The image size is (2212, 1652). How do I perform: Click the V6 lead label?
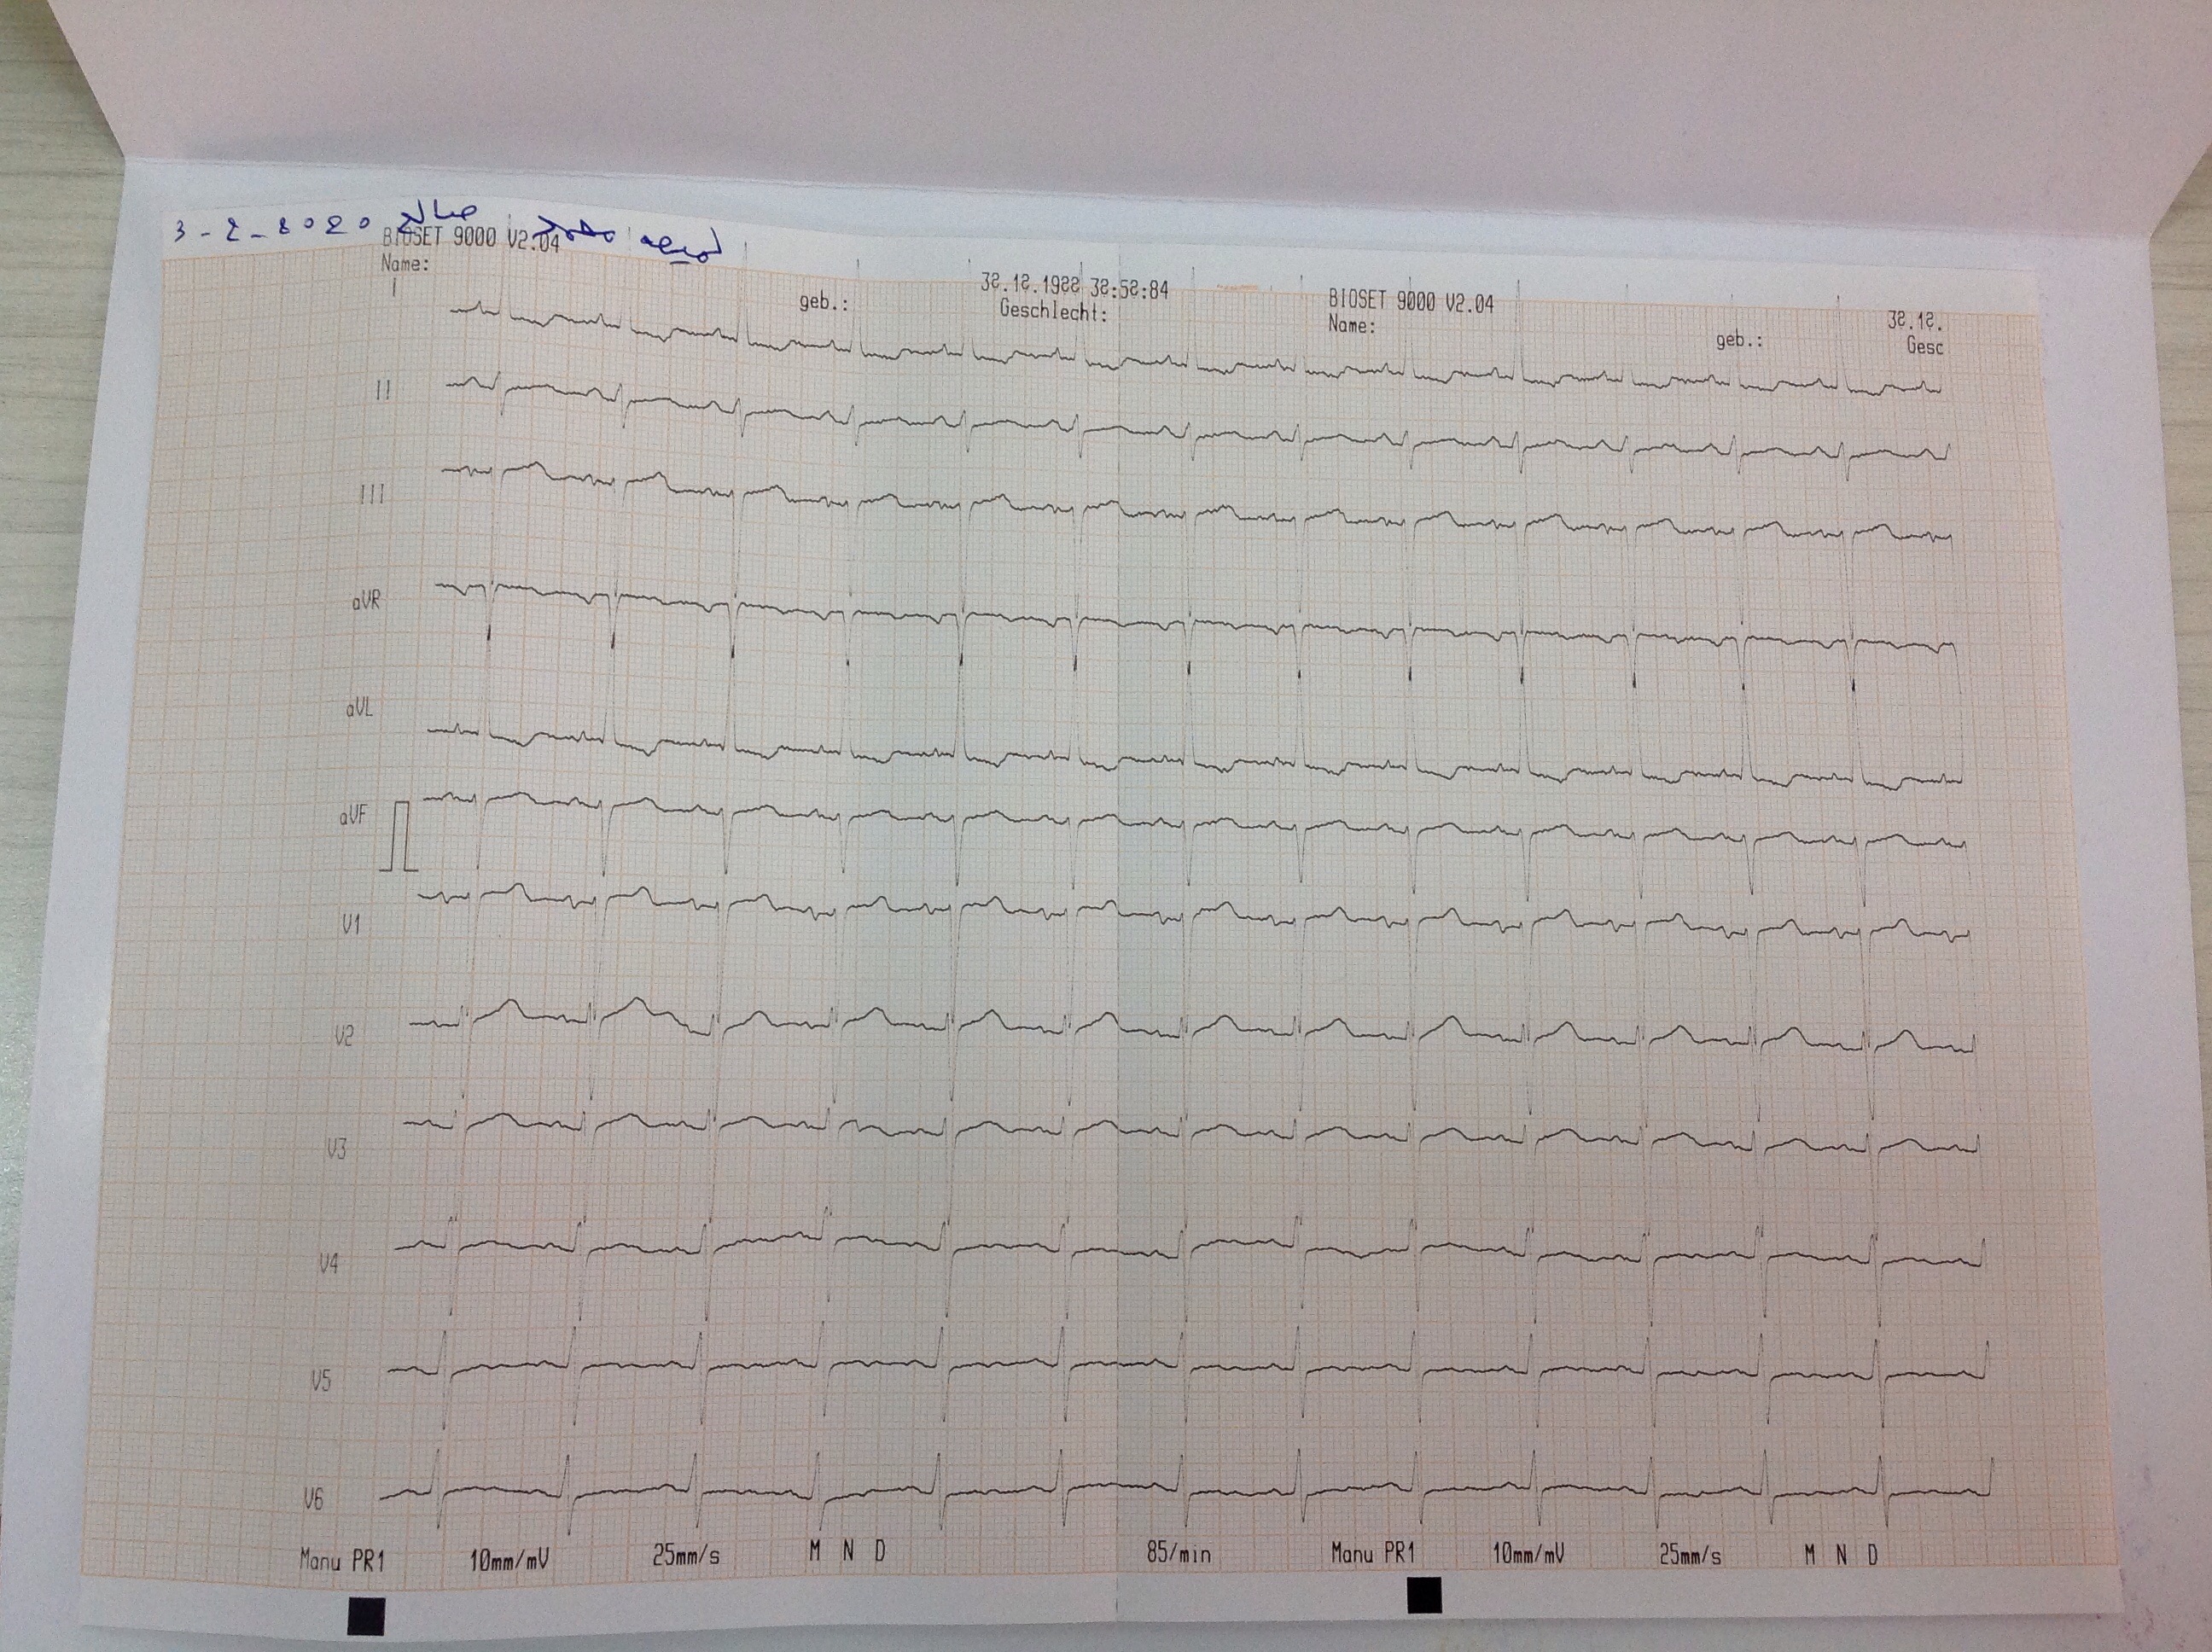(314, 1500)
